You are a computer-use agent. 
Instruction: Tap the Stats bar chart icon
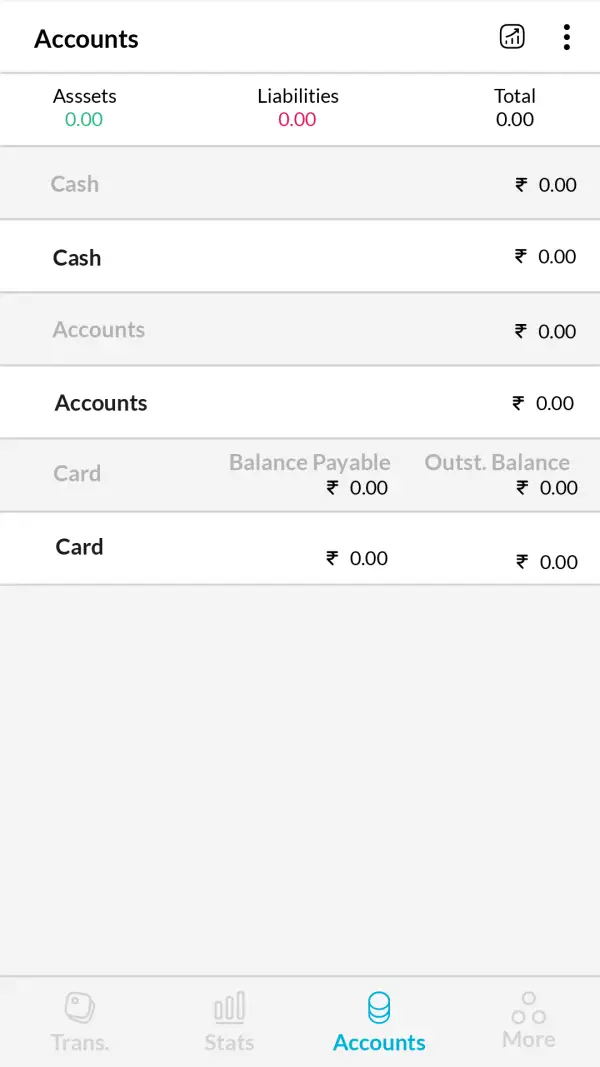tap(229, 1007)
